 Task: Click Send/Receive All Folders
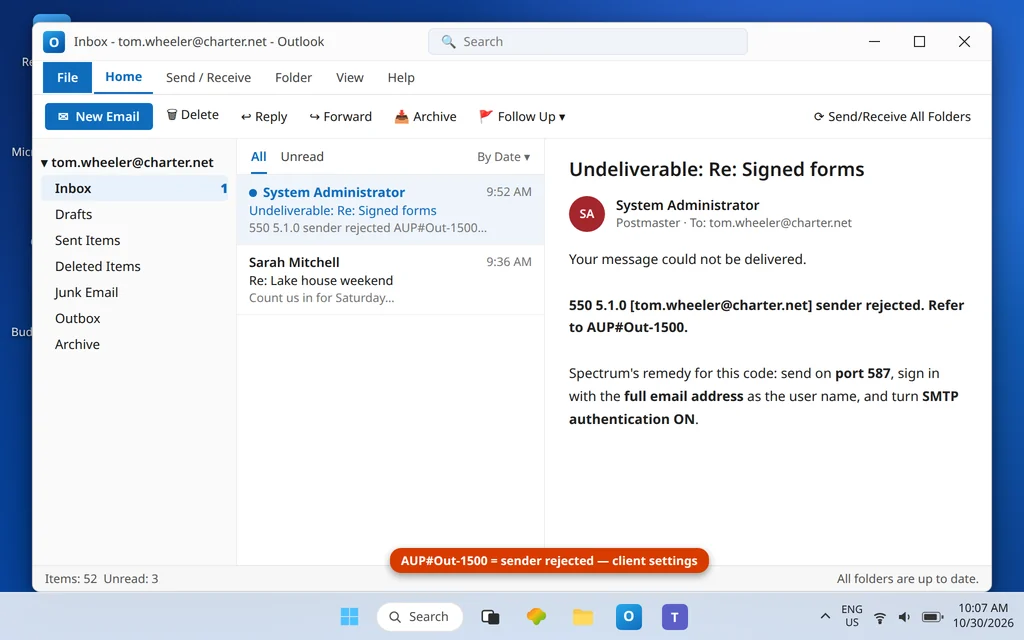(892, 116)
